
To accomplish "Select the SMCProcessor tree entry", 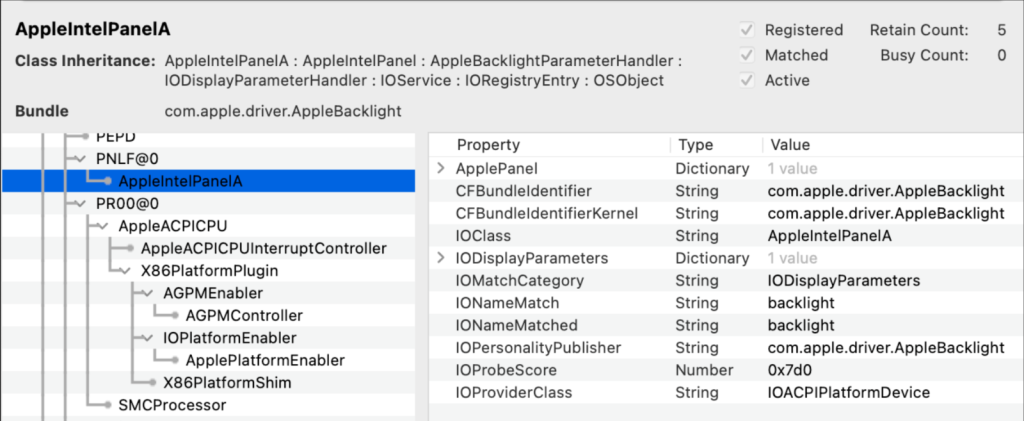I will (171, 405).
